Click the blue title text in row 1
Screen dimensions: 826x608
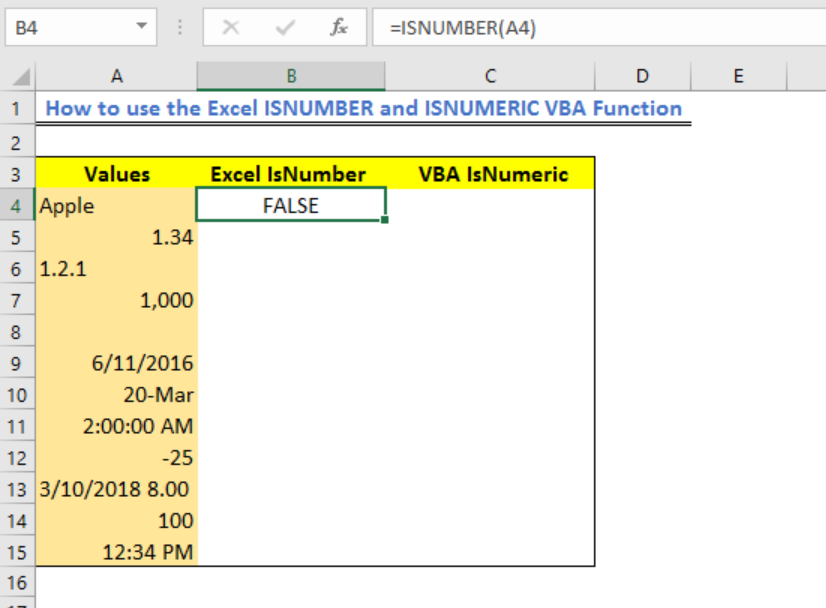(363, 108)
